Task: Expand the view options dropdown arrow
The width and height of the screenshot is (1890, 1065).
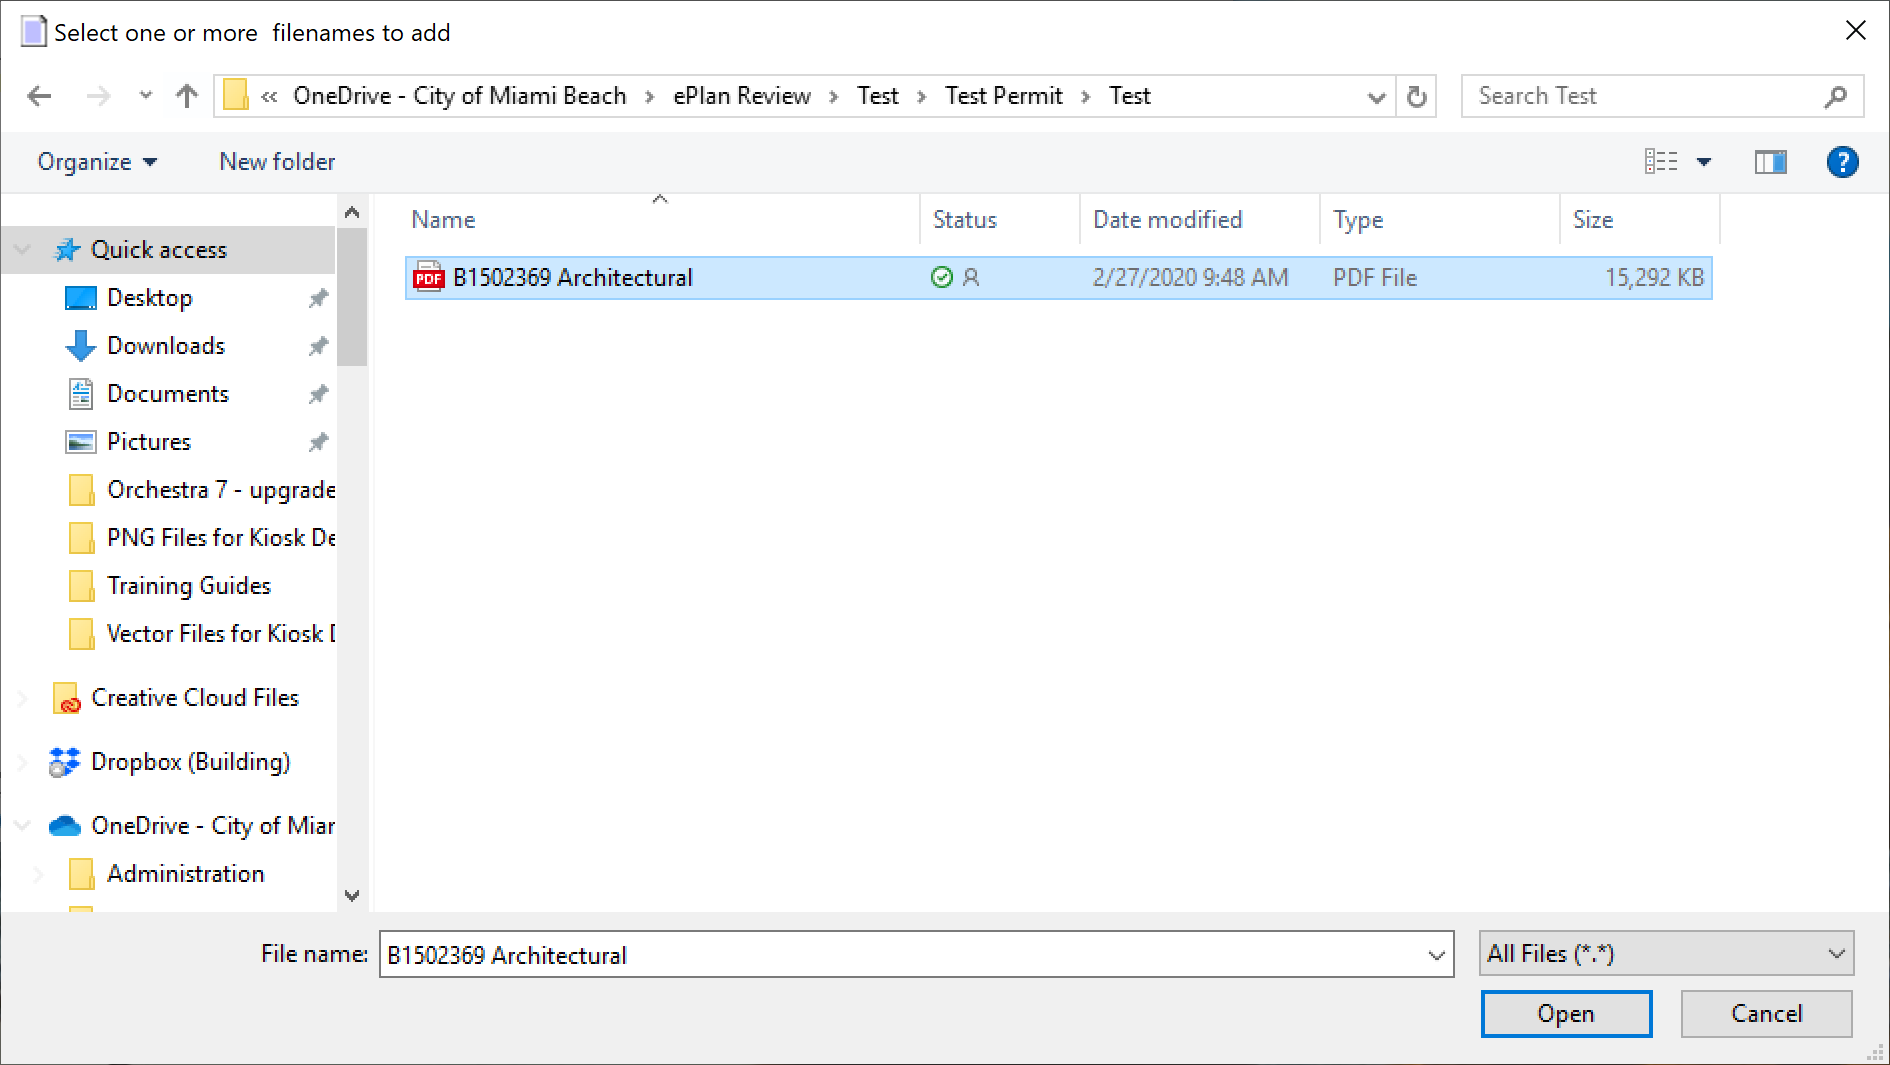Action: [x=1704, y=162]
